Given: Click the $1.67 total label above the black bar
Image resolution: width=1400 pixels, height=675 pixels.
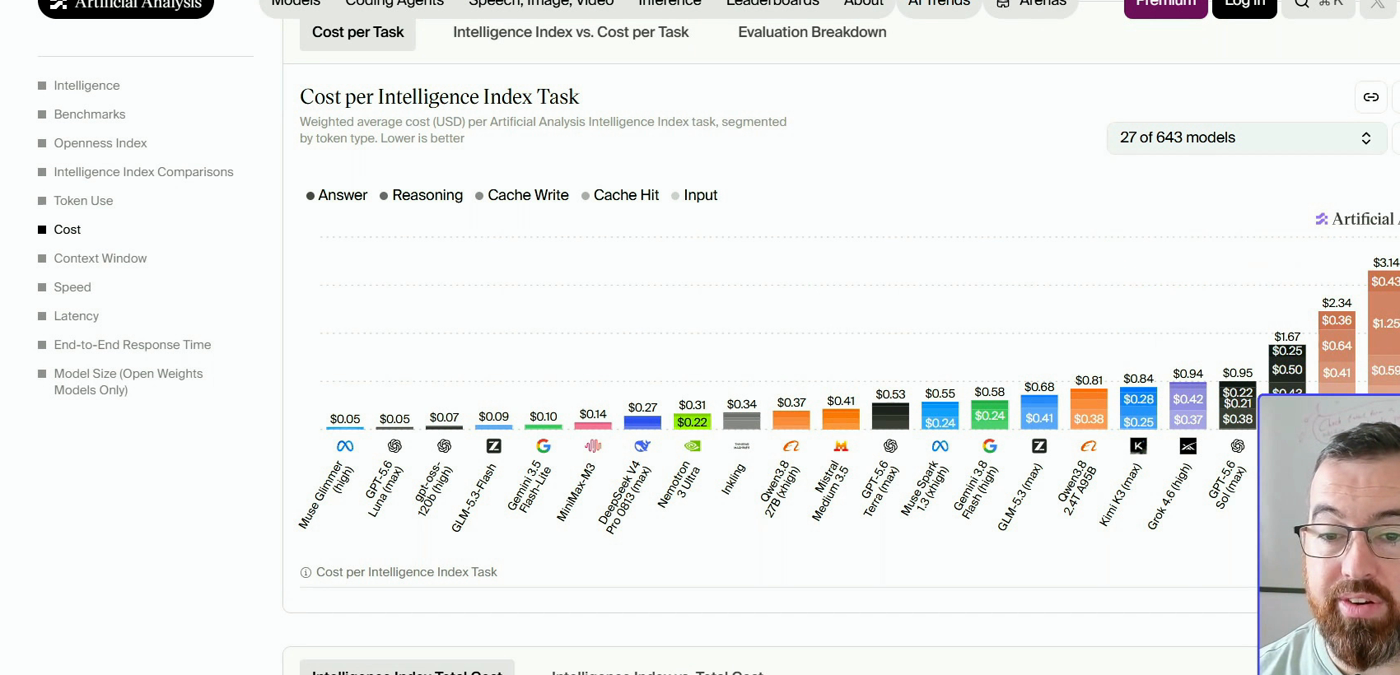Looking at the screenshot, I should coord(1287,337).
